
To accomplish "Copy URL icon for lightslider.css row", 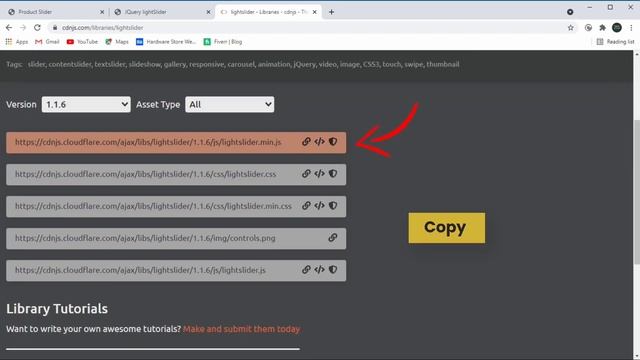I will pyautogui.click(x=306, y=174).
